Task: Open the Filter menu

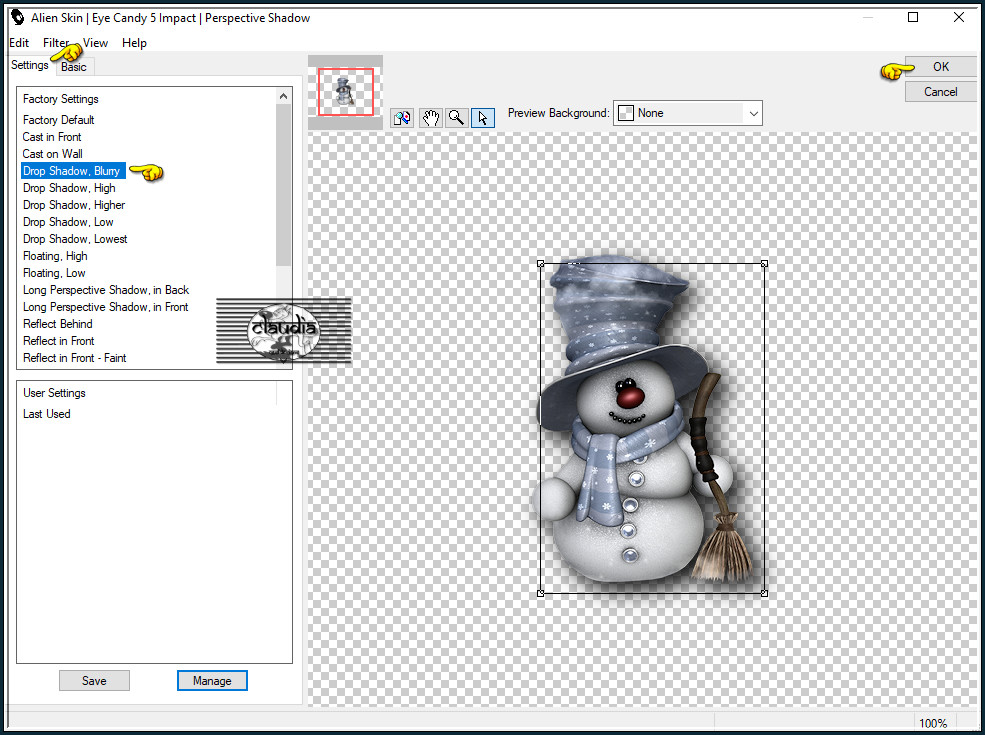Action: tap(56, 43)
